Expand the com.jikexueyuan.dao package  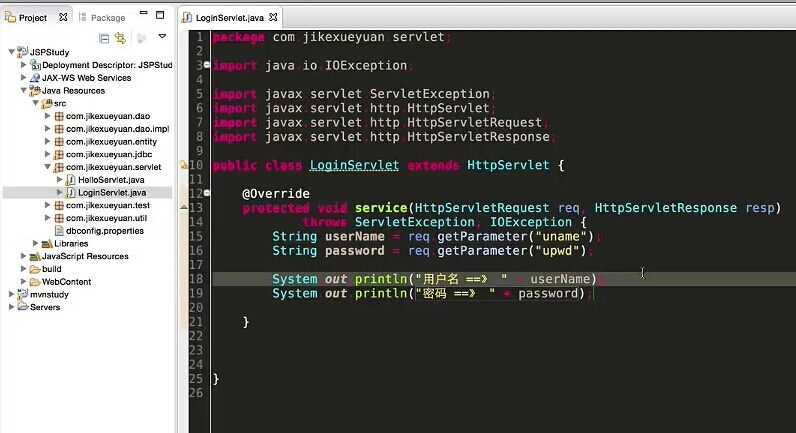click(x=48, y=116)
